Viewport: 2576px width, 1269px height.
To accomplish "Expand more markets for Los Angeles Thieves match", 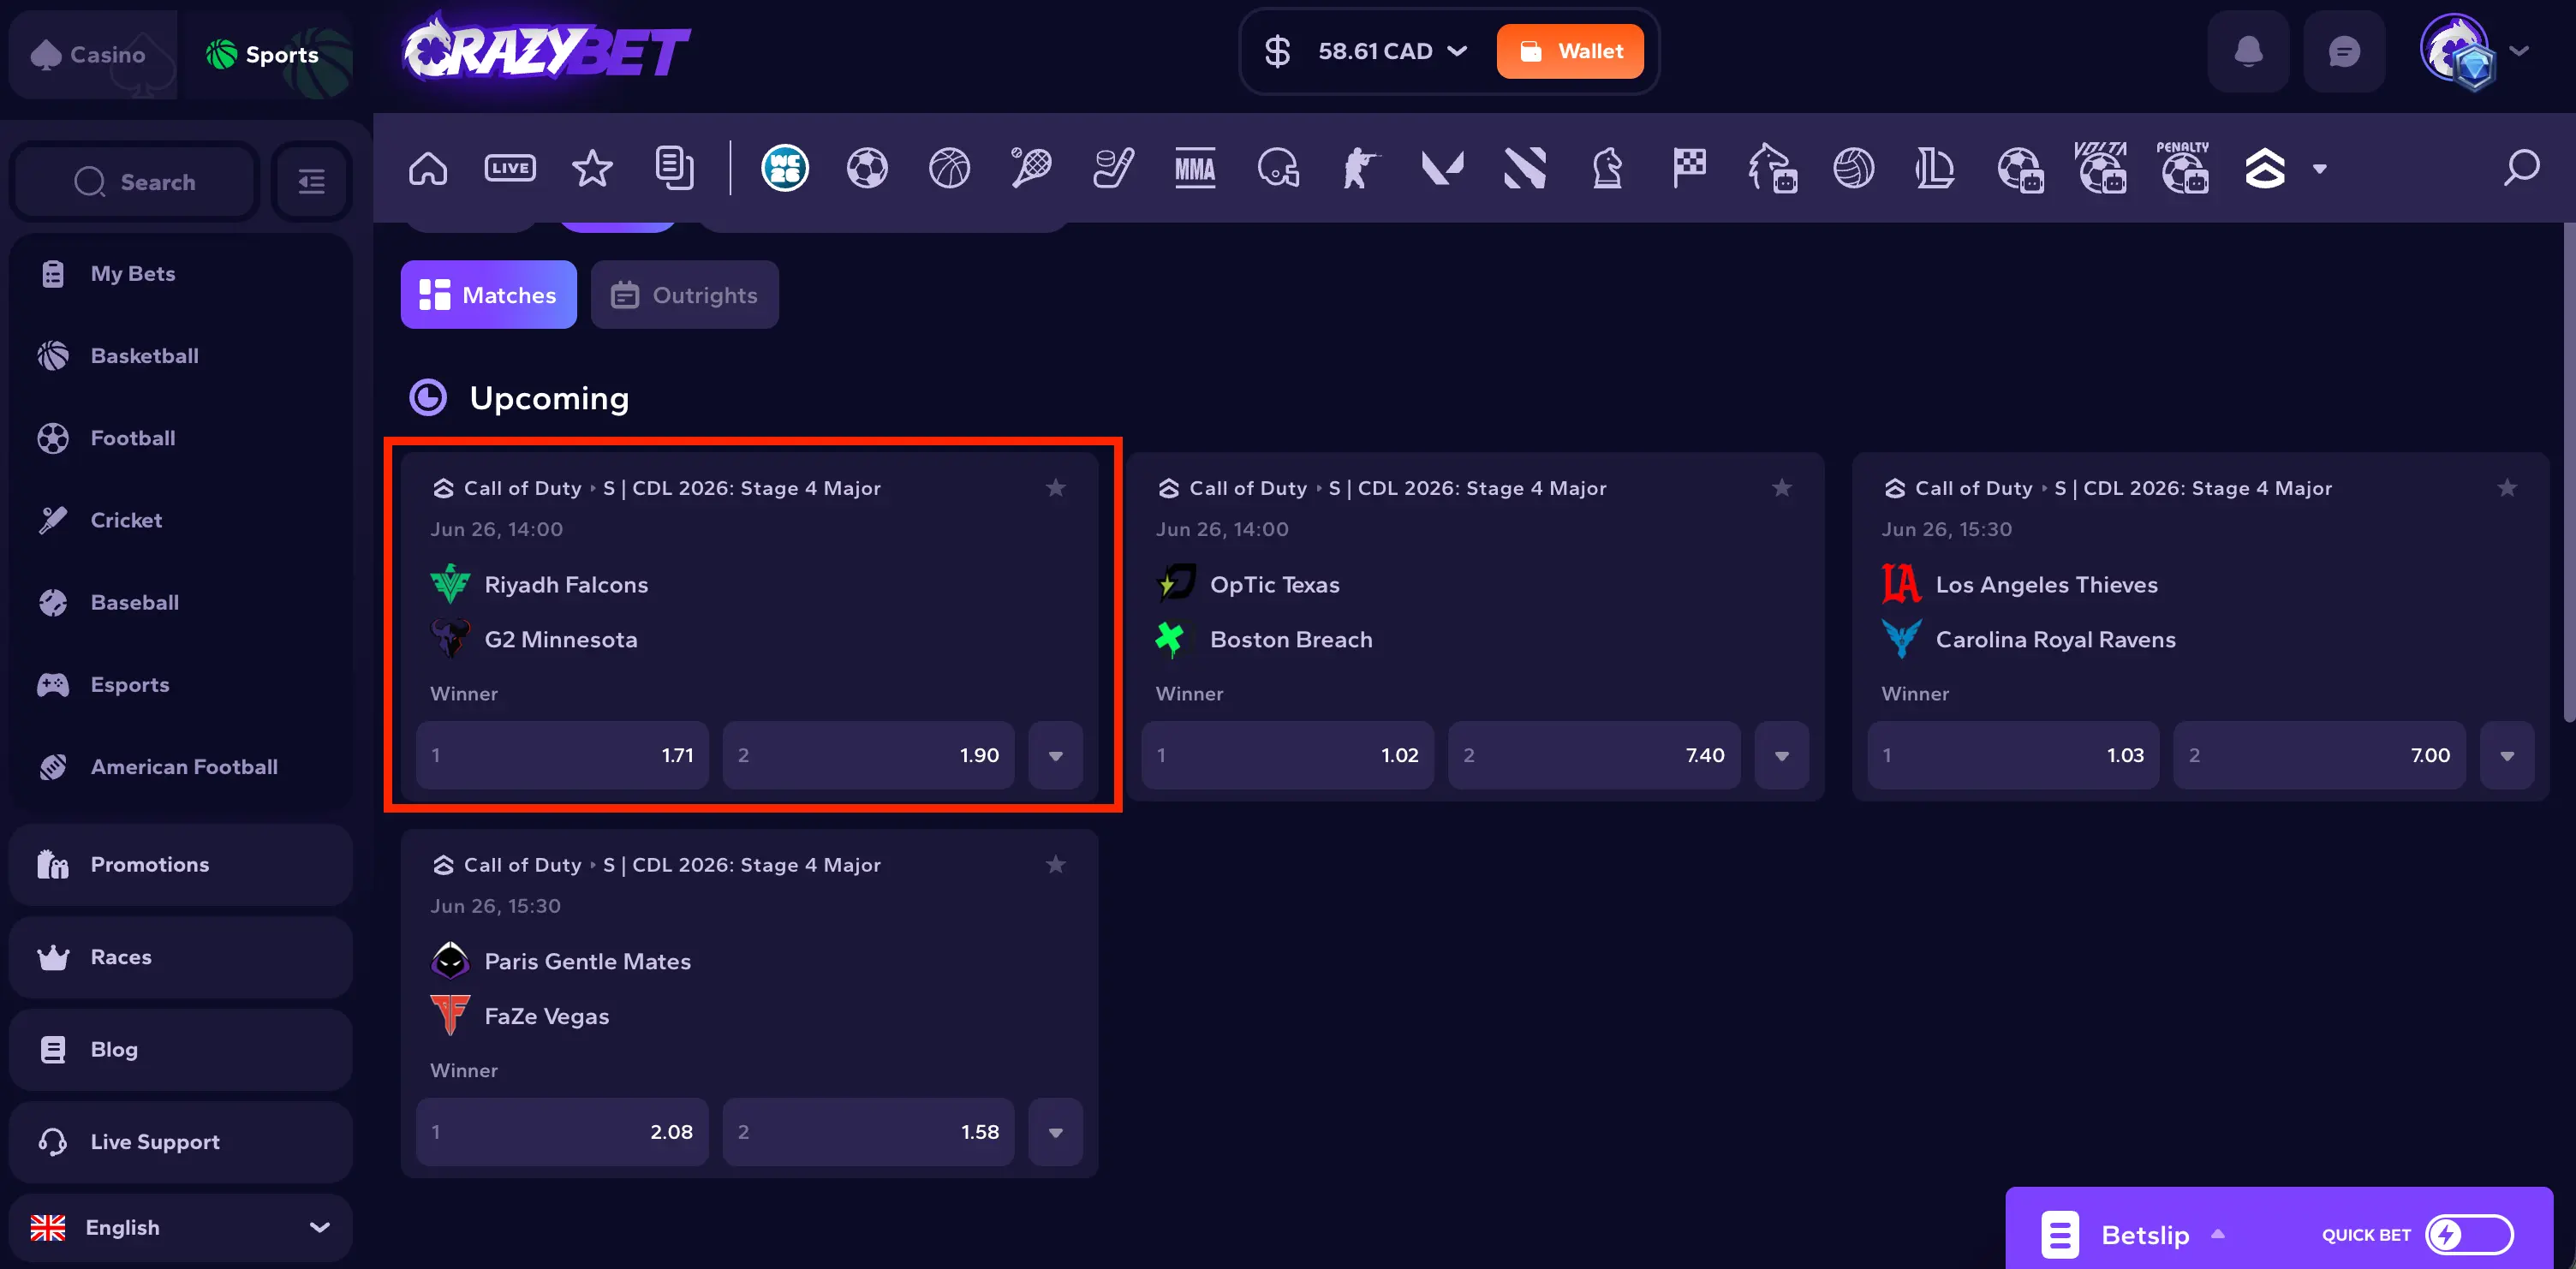I will [x=2507, y=755].
